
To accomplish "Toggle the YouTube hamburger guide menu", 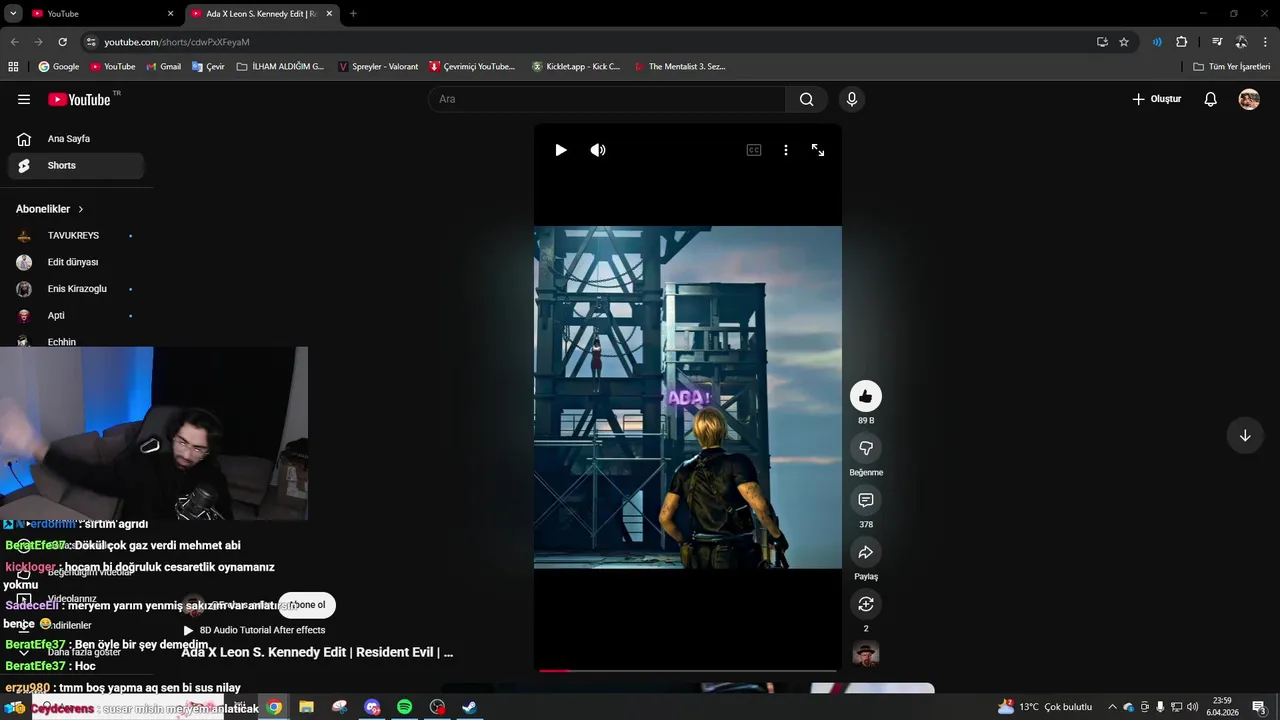I will (24, 99).
